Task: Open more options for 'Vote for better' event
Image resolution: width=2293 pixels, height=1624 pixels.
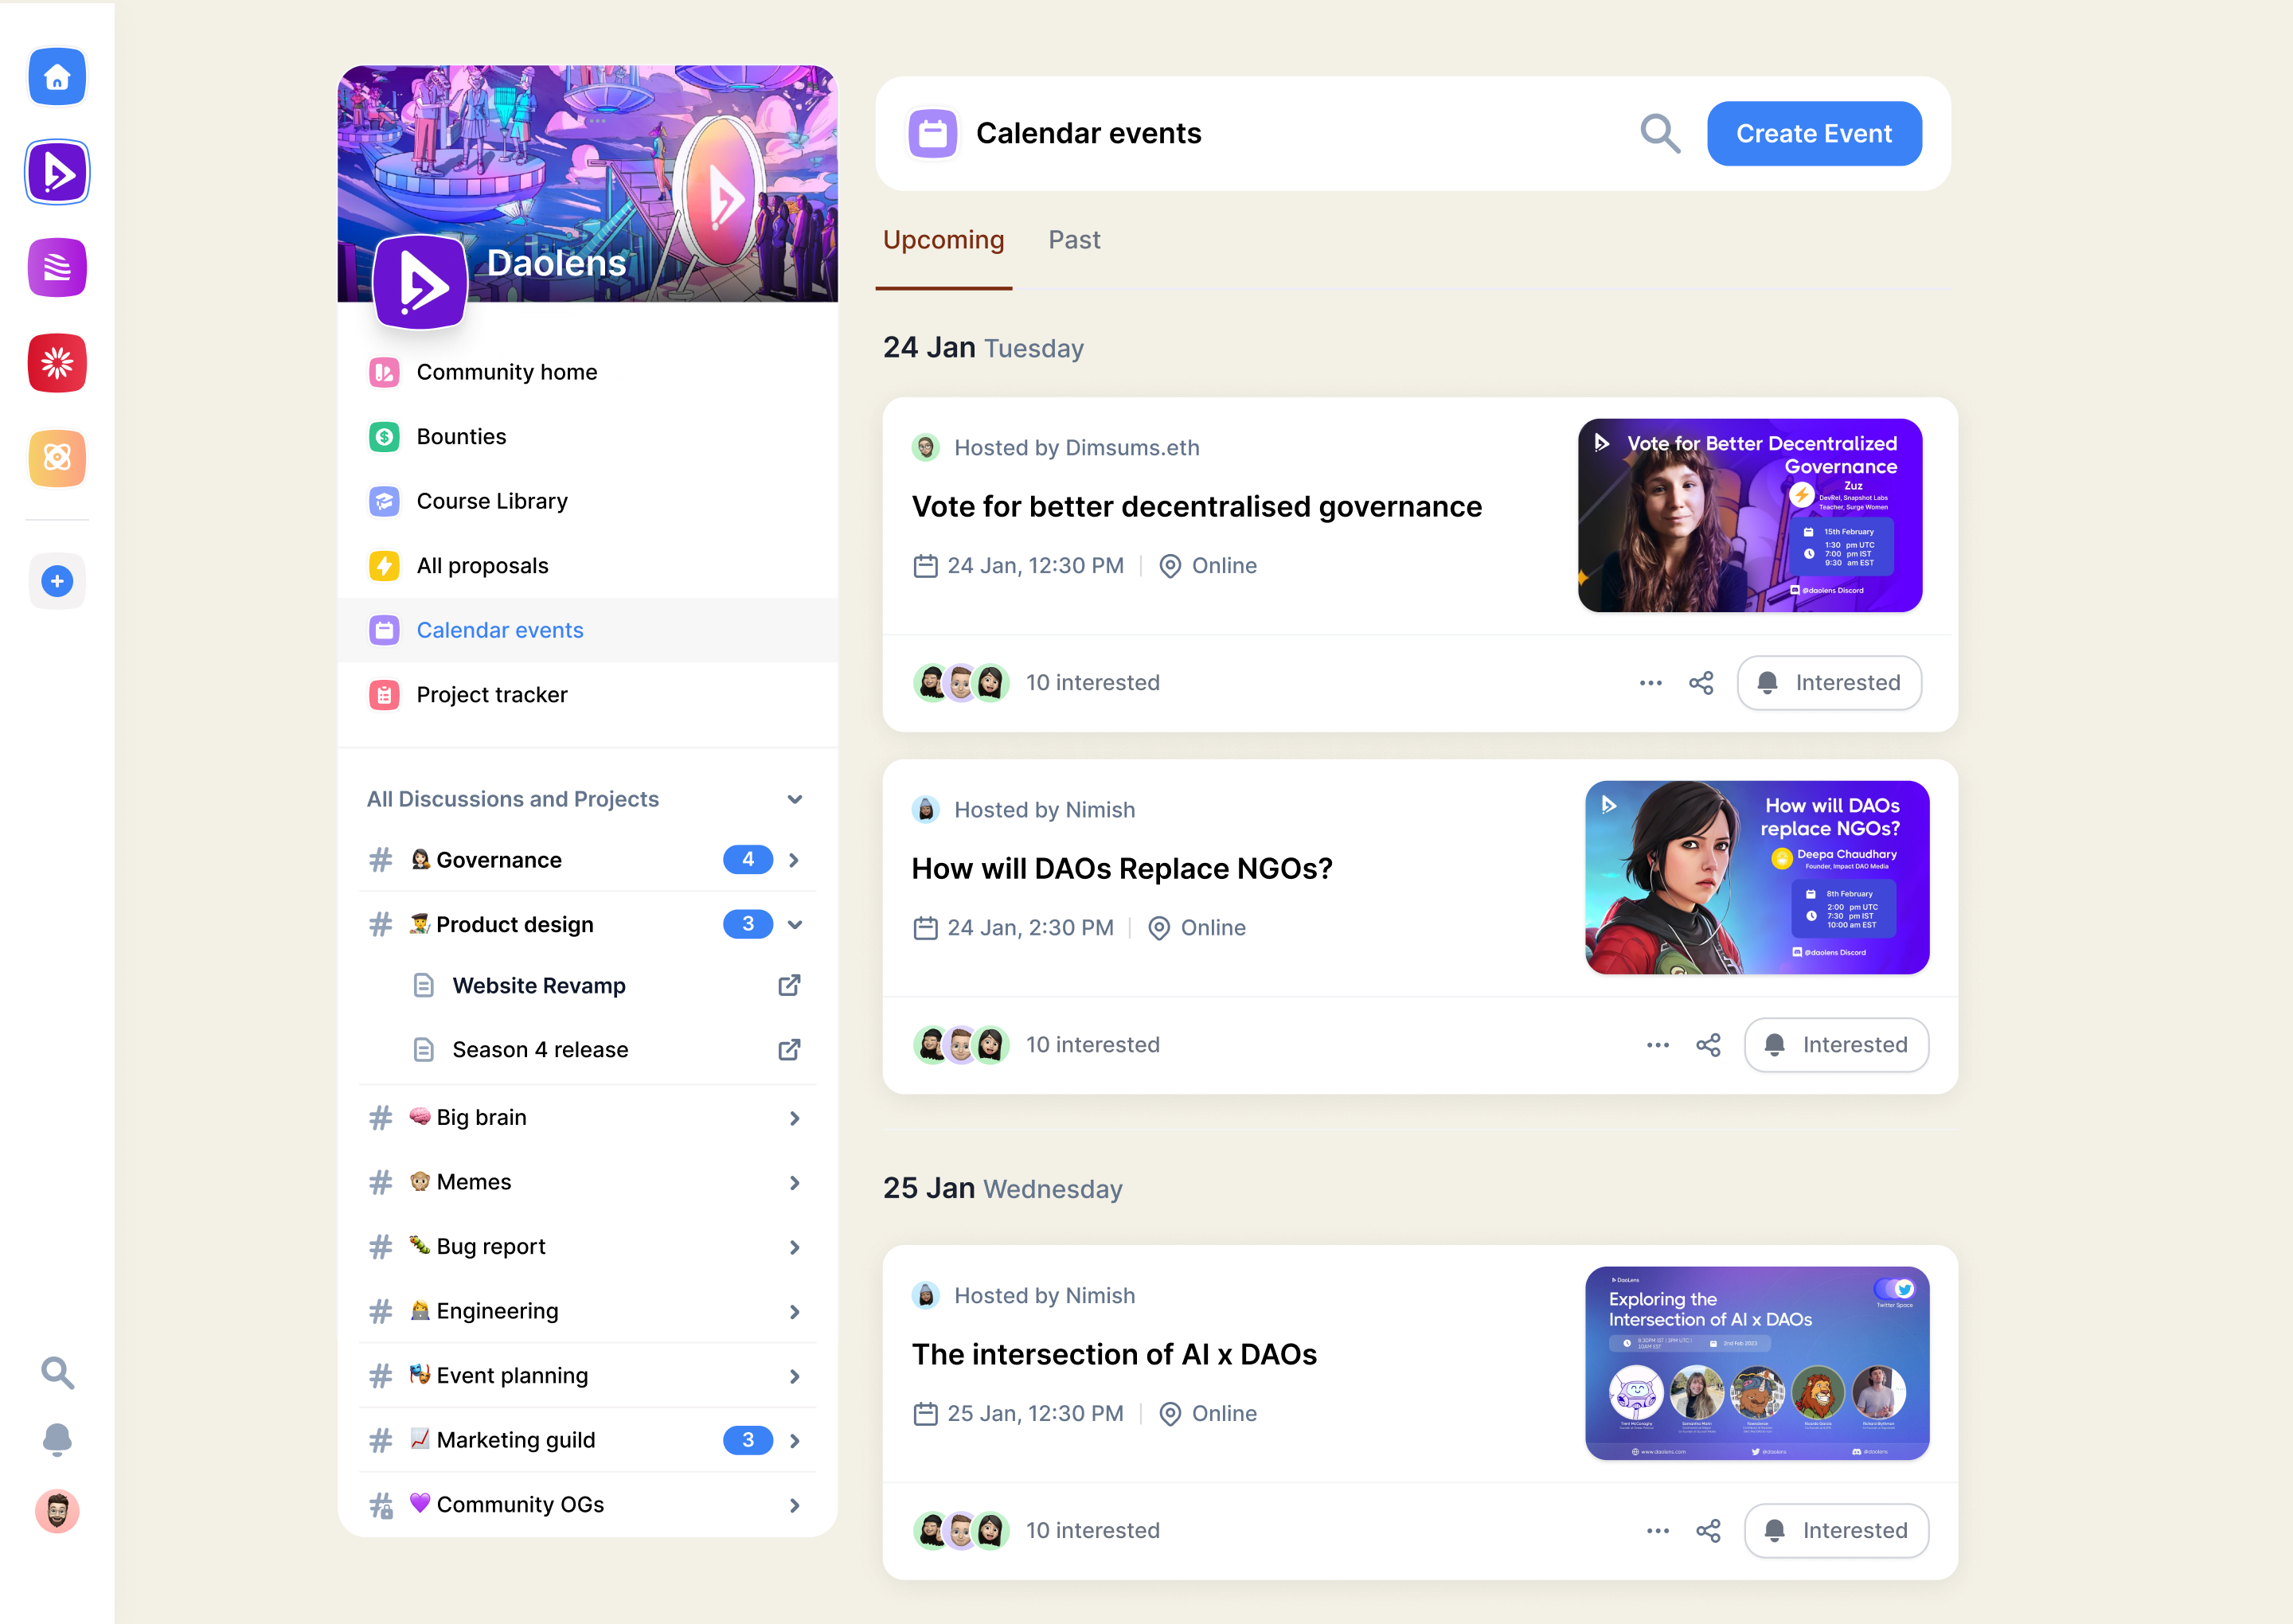Action: (1650, 683)
